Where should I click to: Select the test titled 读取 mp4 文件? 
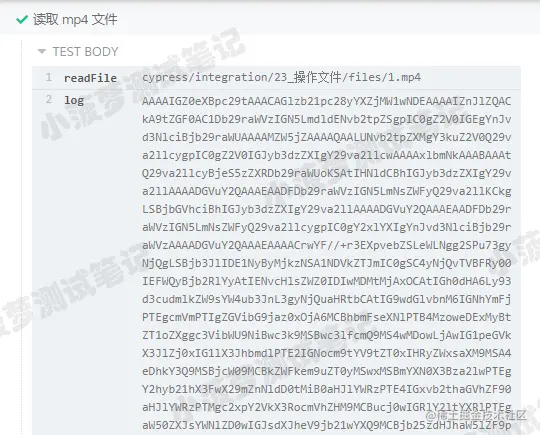coord(75,20)
